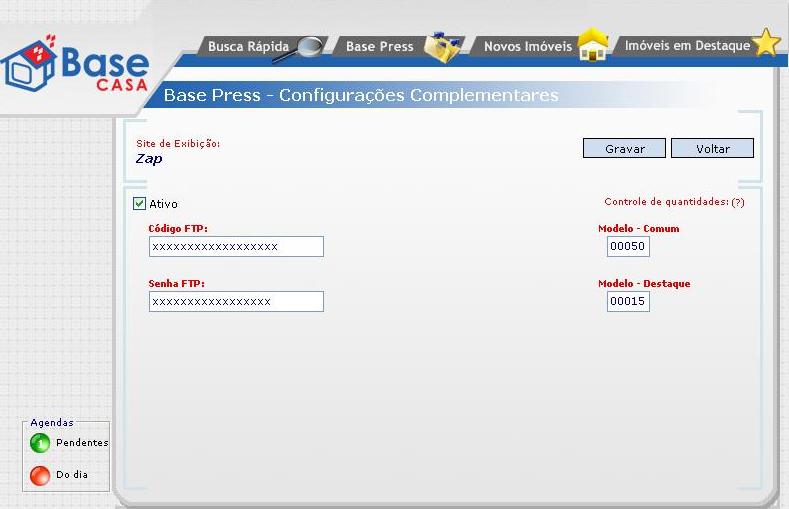
Task: Open Do dia via the red circle icon
Action: [40, 475]
